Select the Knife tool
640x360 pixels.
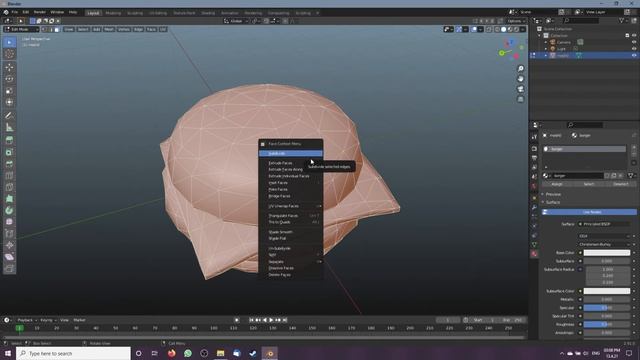[x=9, y=187]
